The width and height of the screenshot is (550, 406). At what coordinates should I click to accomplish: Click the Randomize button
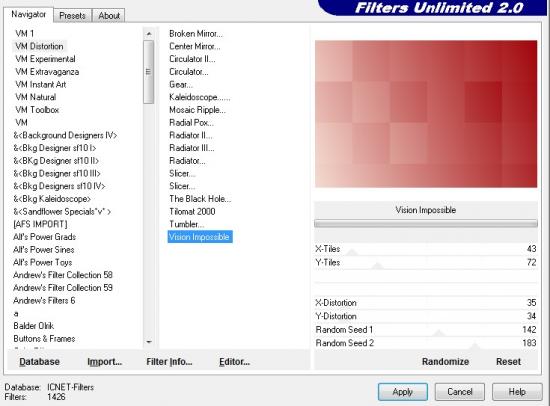tap(445, 362)
